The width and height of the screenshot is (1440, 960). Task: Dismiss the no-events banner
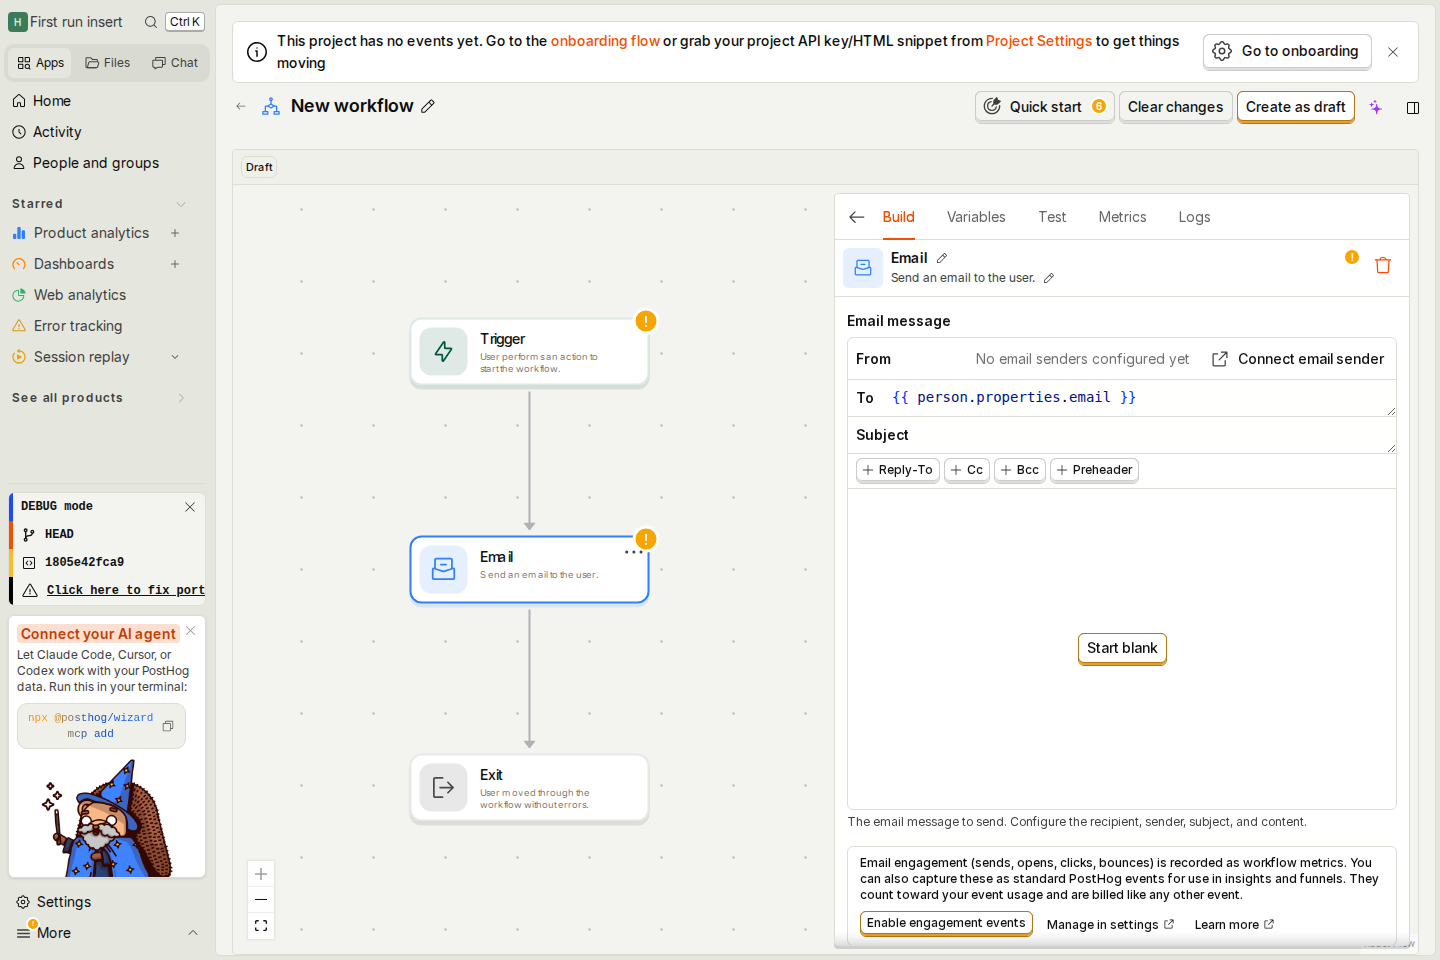[x=1393, y=52]
